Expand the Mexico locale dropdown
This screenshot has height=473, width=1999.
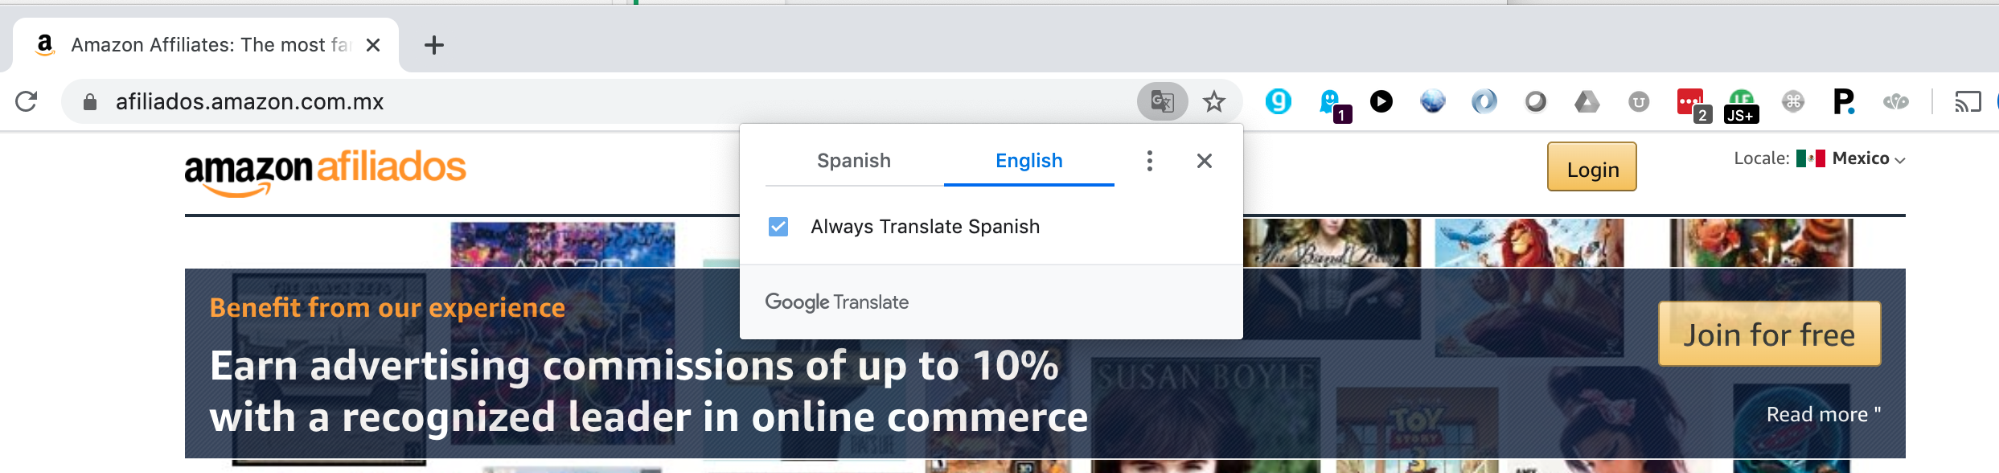[1868, 159]
